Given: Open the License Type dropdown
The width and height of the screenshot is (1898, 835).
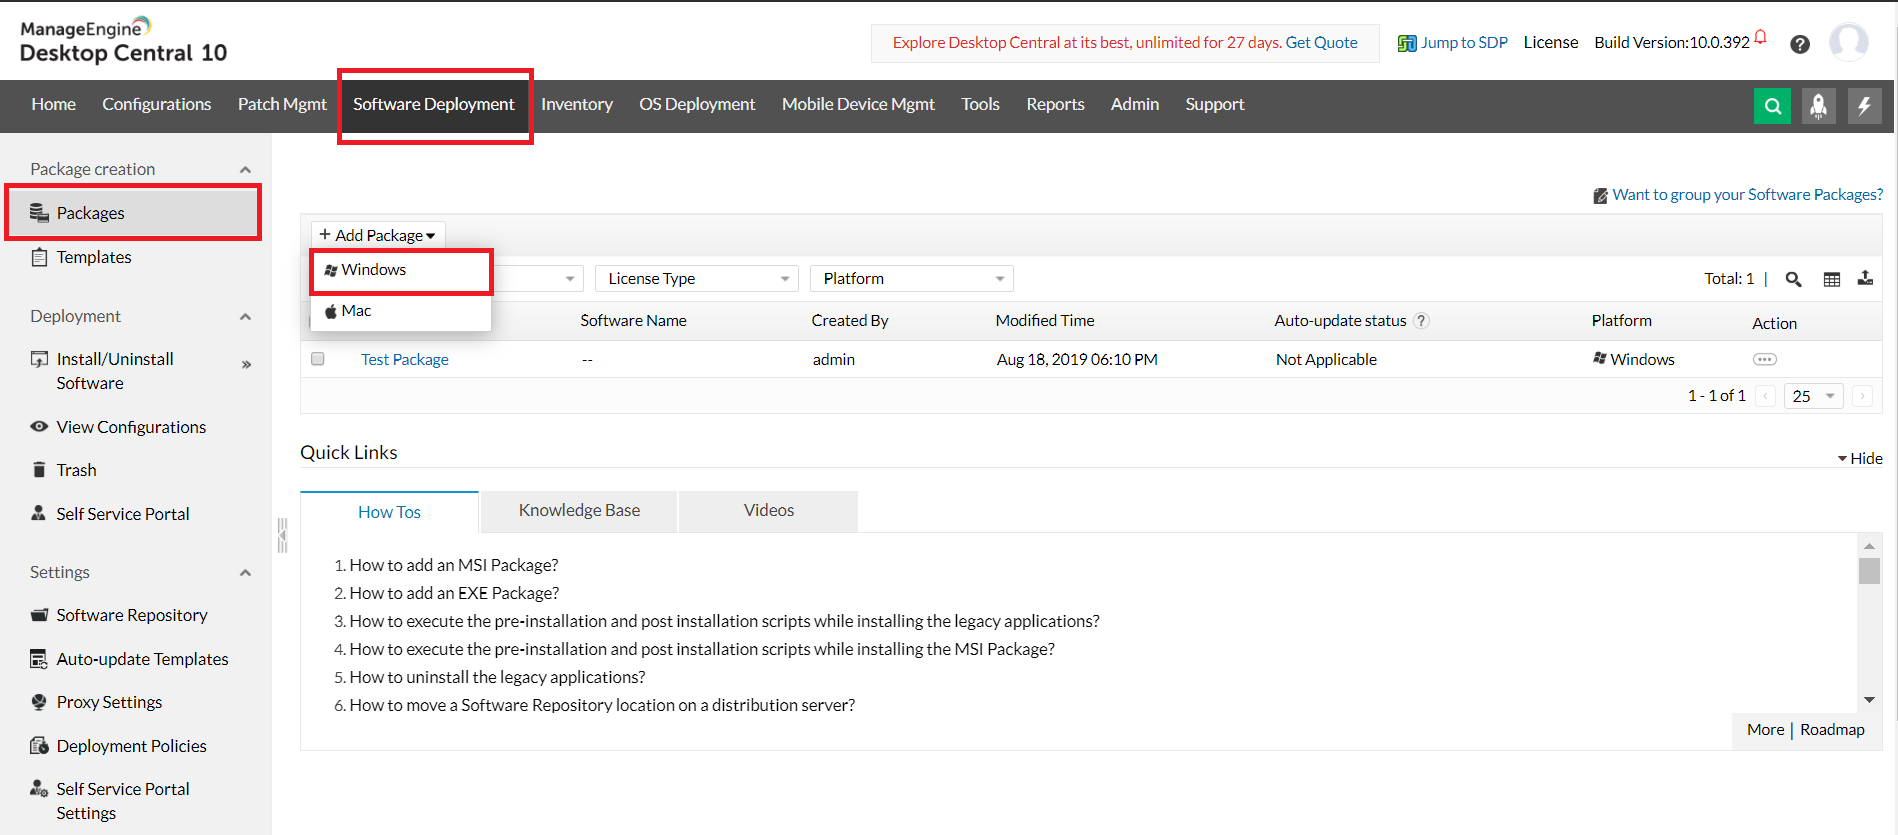Looking at the screenshot, I should pos(696,279).
